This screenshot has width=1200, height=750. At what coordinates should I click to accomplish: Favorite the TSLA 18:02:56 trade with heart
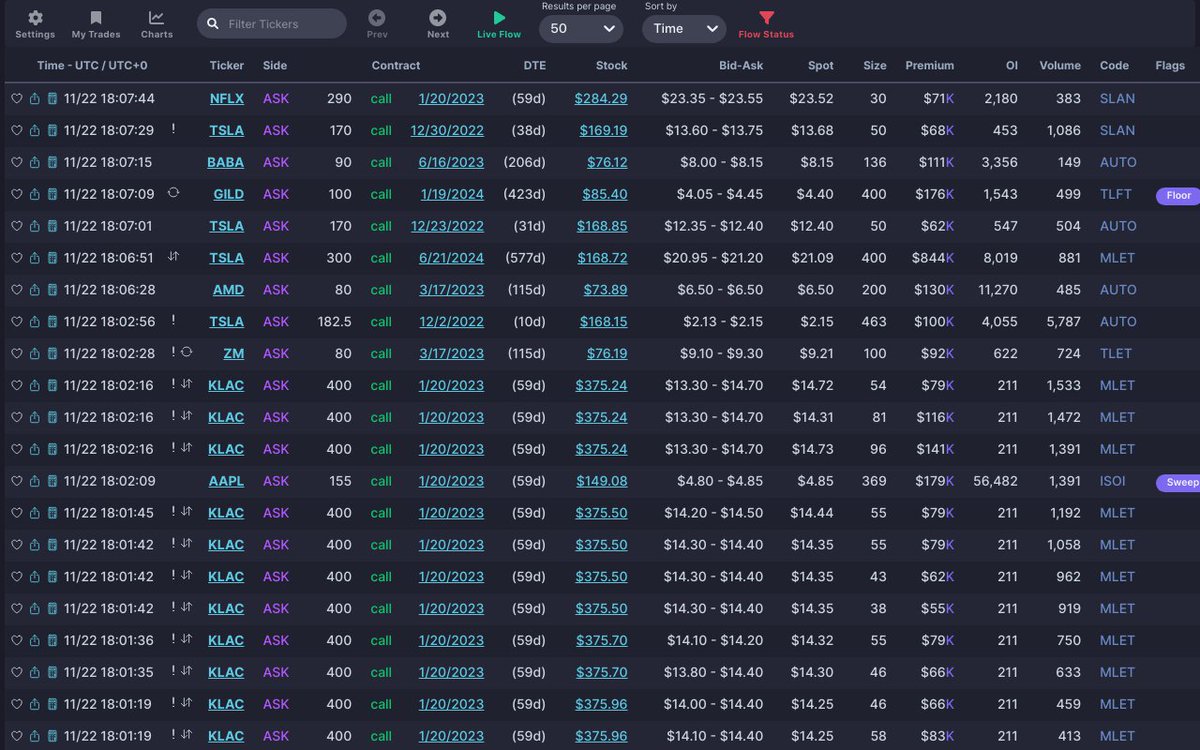click(x=17, y=322)
